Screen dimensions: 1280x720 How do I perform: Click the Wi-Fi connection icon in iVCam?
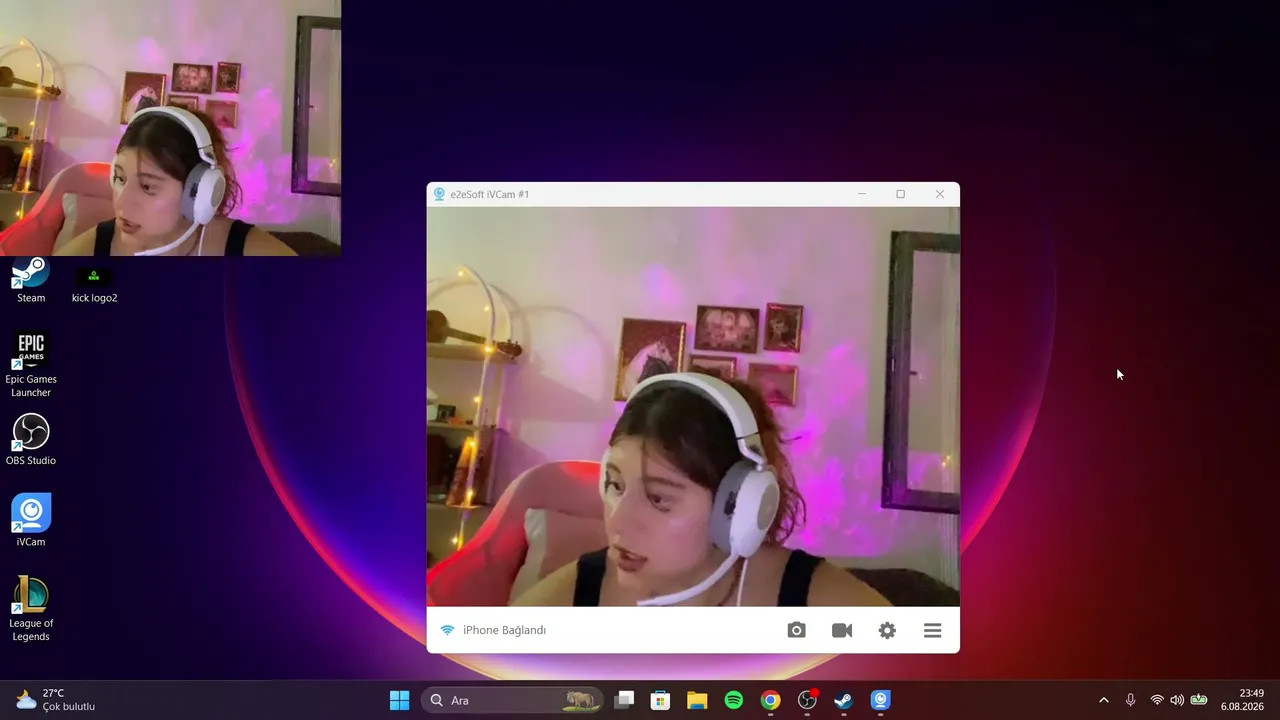[447, 630]
